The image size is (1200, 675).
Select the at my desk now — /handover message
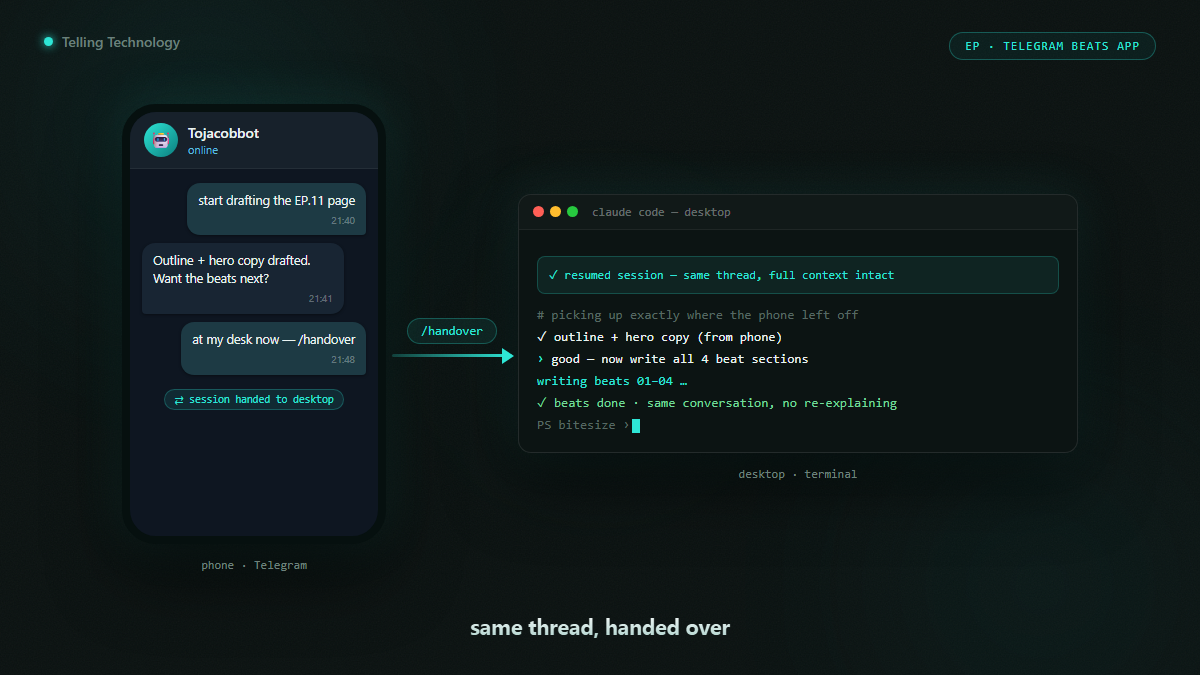(x=273, y=348)
